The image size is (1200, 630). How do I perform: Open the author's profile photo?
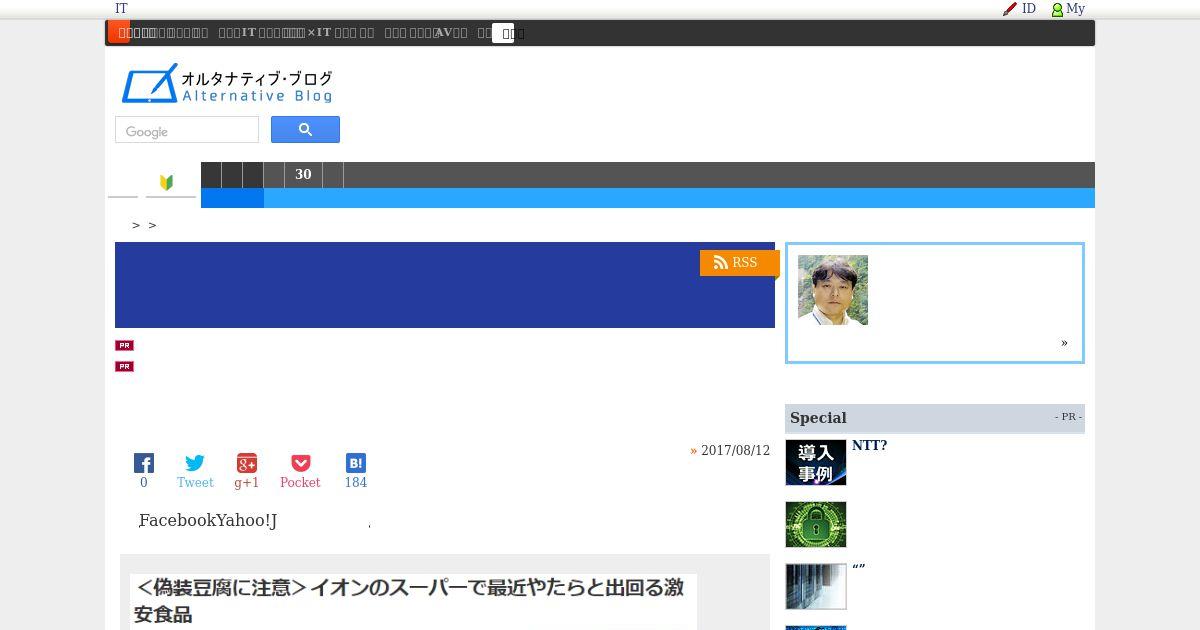833,290
